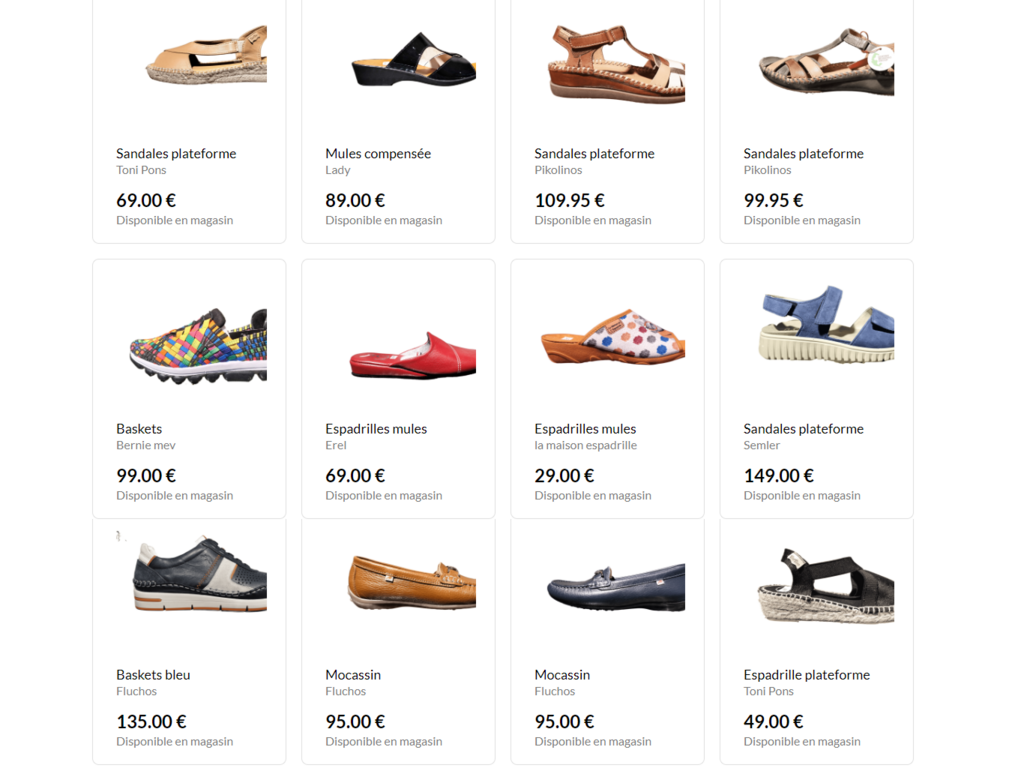Open the Mules compensée product title
1024x768 pixels.
(x=378, y=153)
